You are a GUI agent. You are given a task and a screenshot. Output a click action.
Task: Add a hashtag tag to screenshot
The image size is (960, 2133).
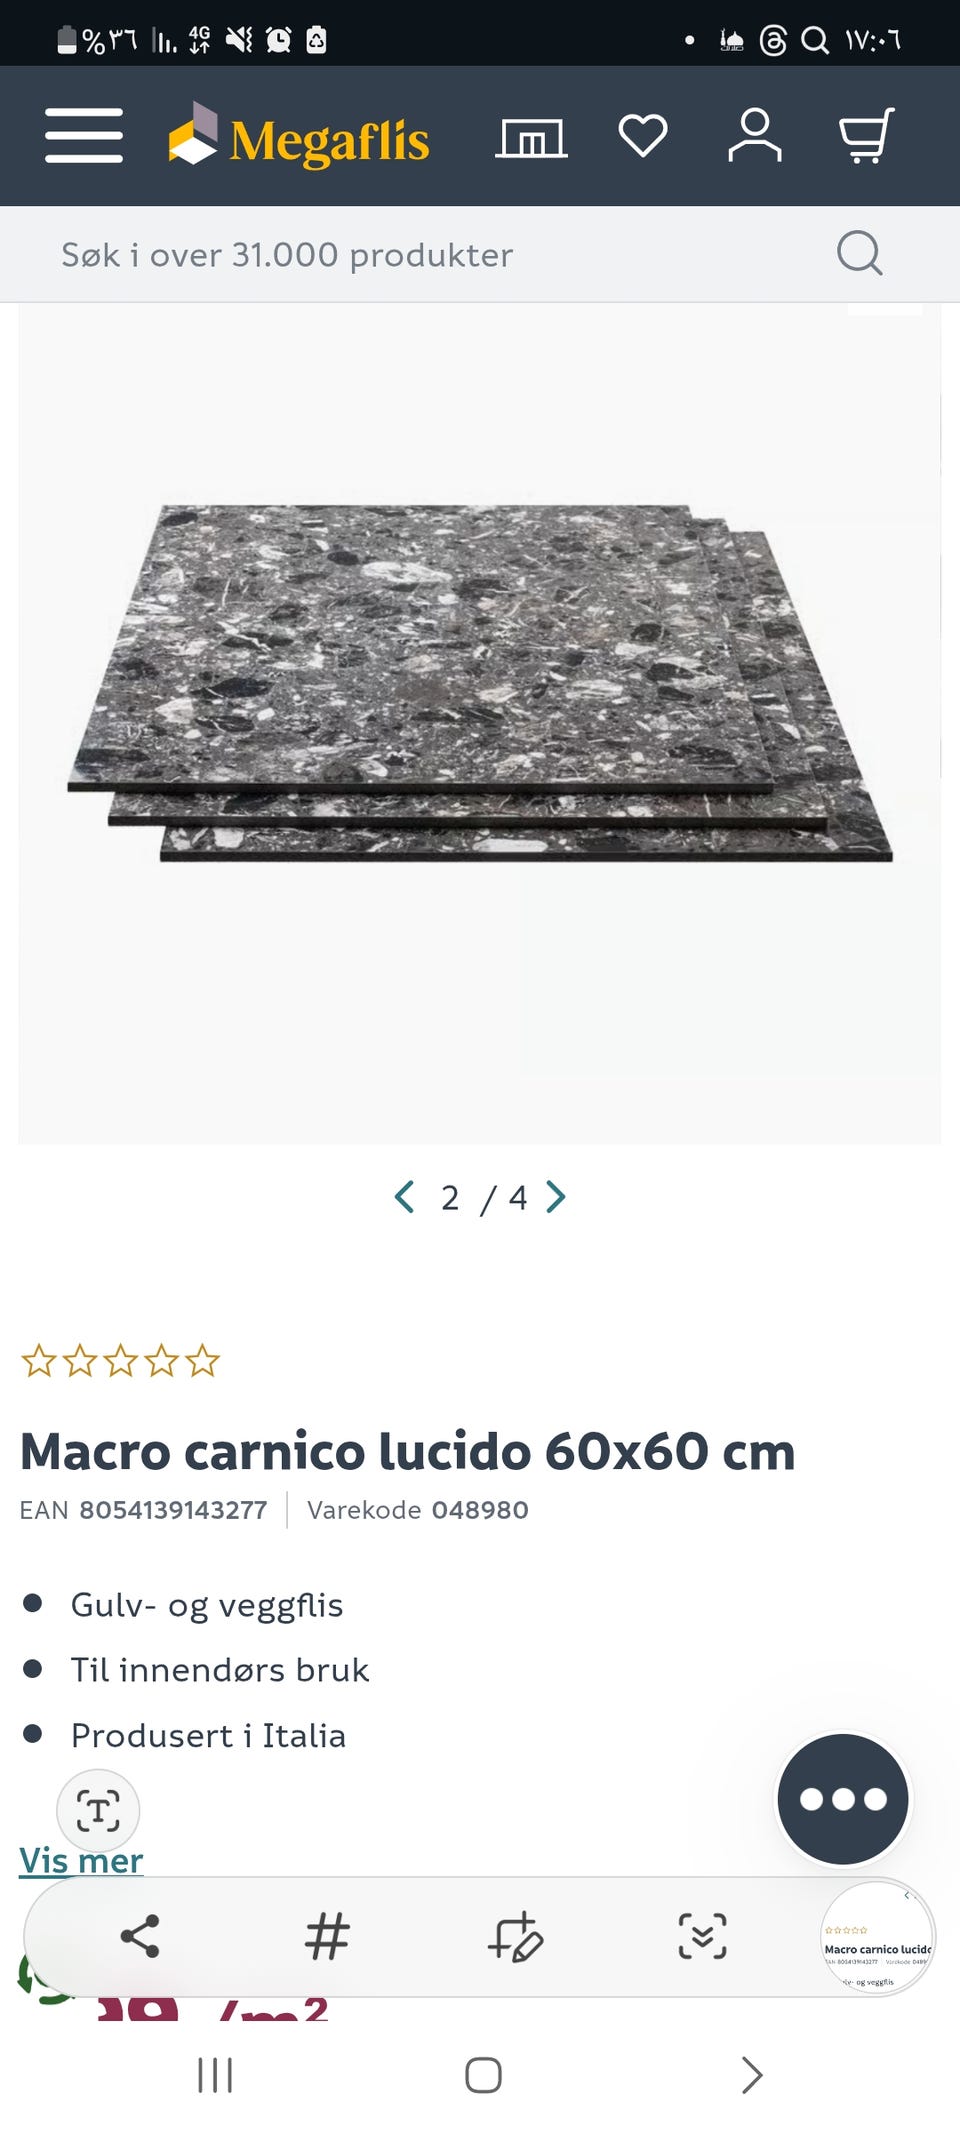pyautogui.click(x=327, y=1936)
